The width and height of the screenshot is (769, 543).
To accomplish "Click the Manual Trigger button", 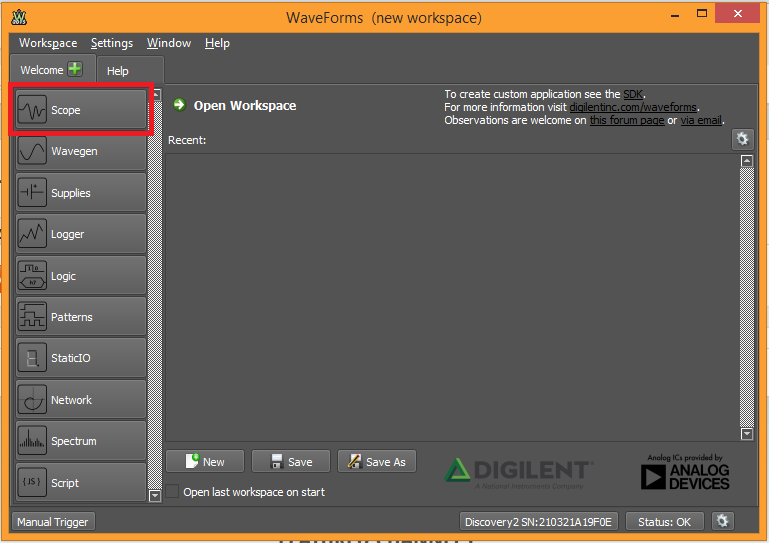I will [53, 521].
